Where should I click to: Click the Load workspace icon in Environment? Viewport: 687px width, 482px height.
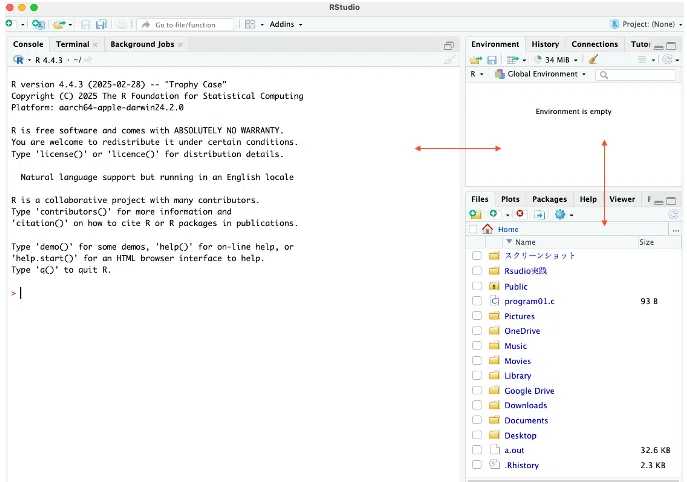coord(476,60)
